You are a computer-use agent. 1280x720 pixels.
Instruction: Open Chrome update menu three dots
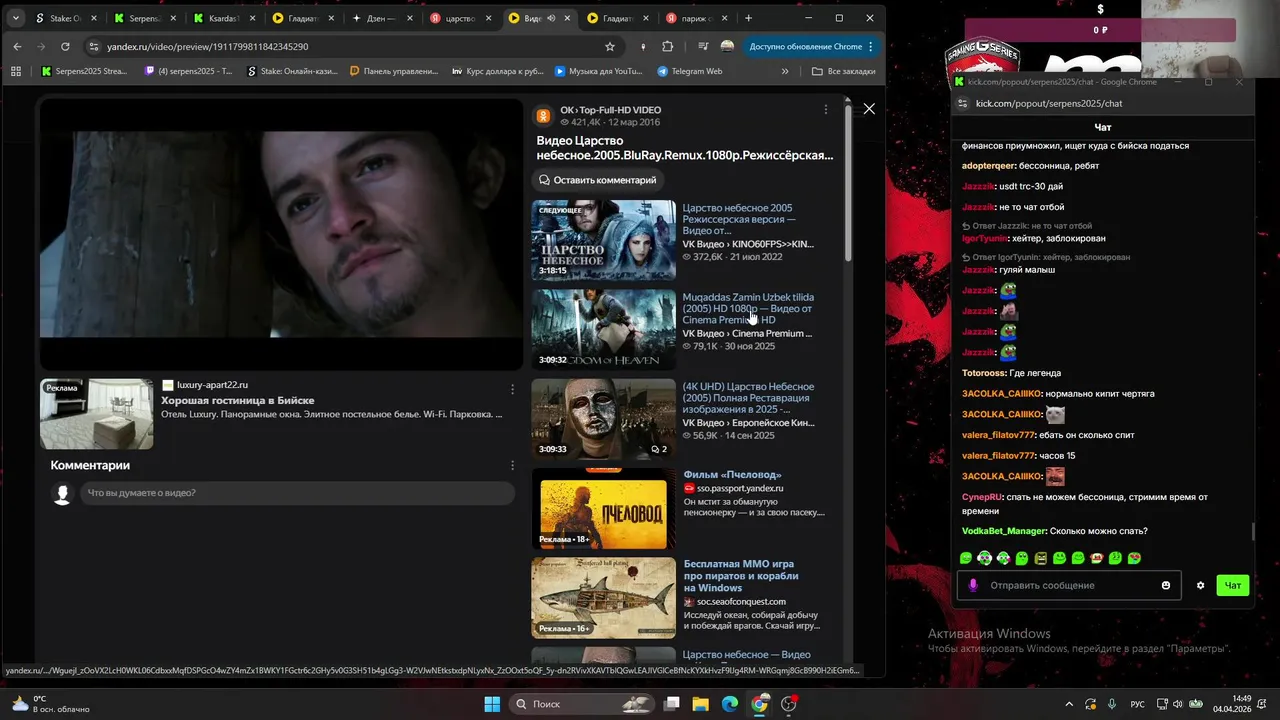[x=870, y=46]
